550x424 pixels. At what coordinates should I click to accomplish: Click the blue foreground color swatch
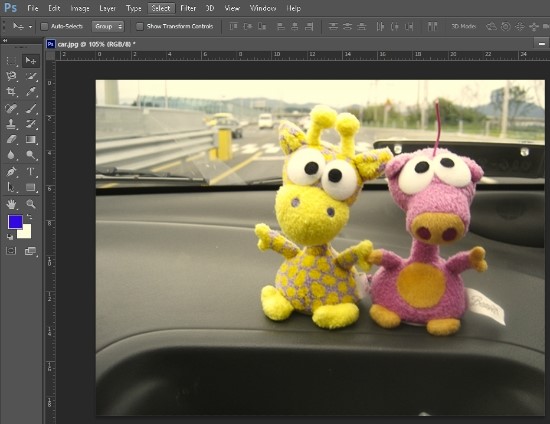pyautogui.click(x=15, y=222)
